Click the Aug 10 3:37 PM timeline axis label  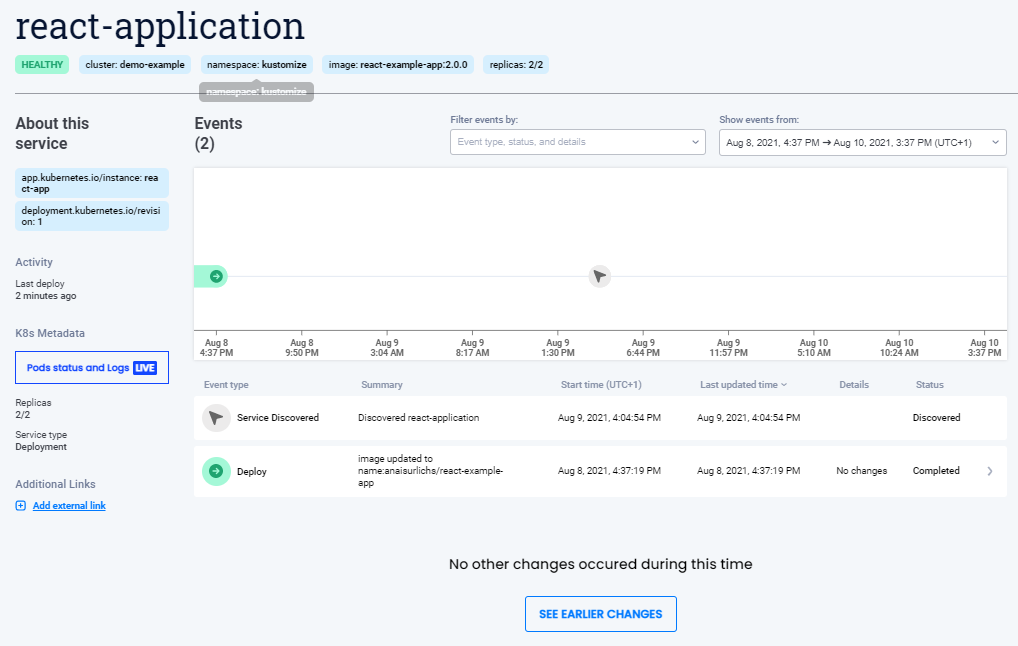pyautogui.click(x=984, y=347)
